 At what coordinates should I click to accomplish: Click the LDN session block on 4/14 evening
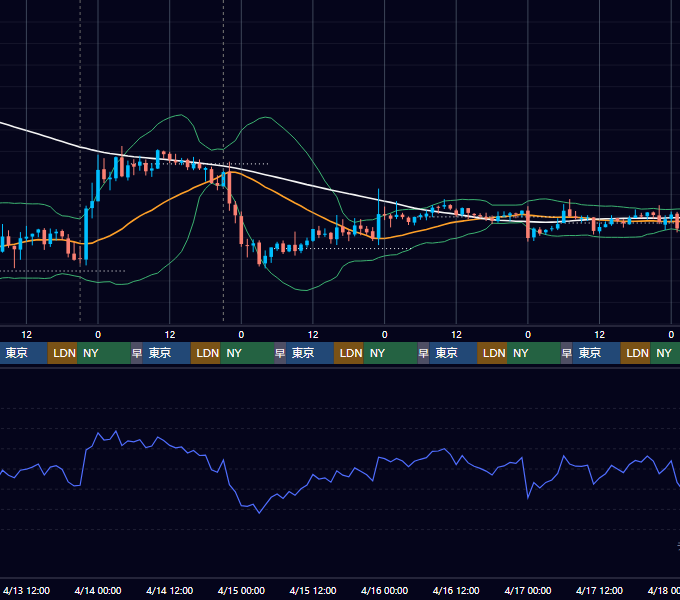point(206,353)
